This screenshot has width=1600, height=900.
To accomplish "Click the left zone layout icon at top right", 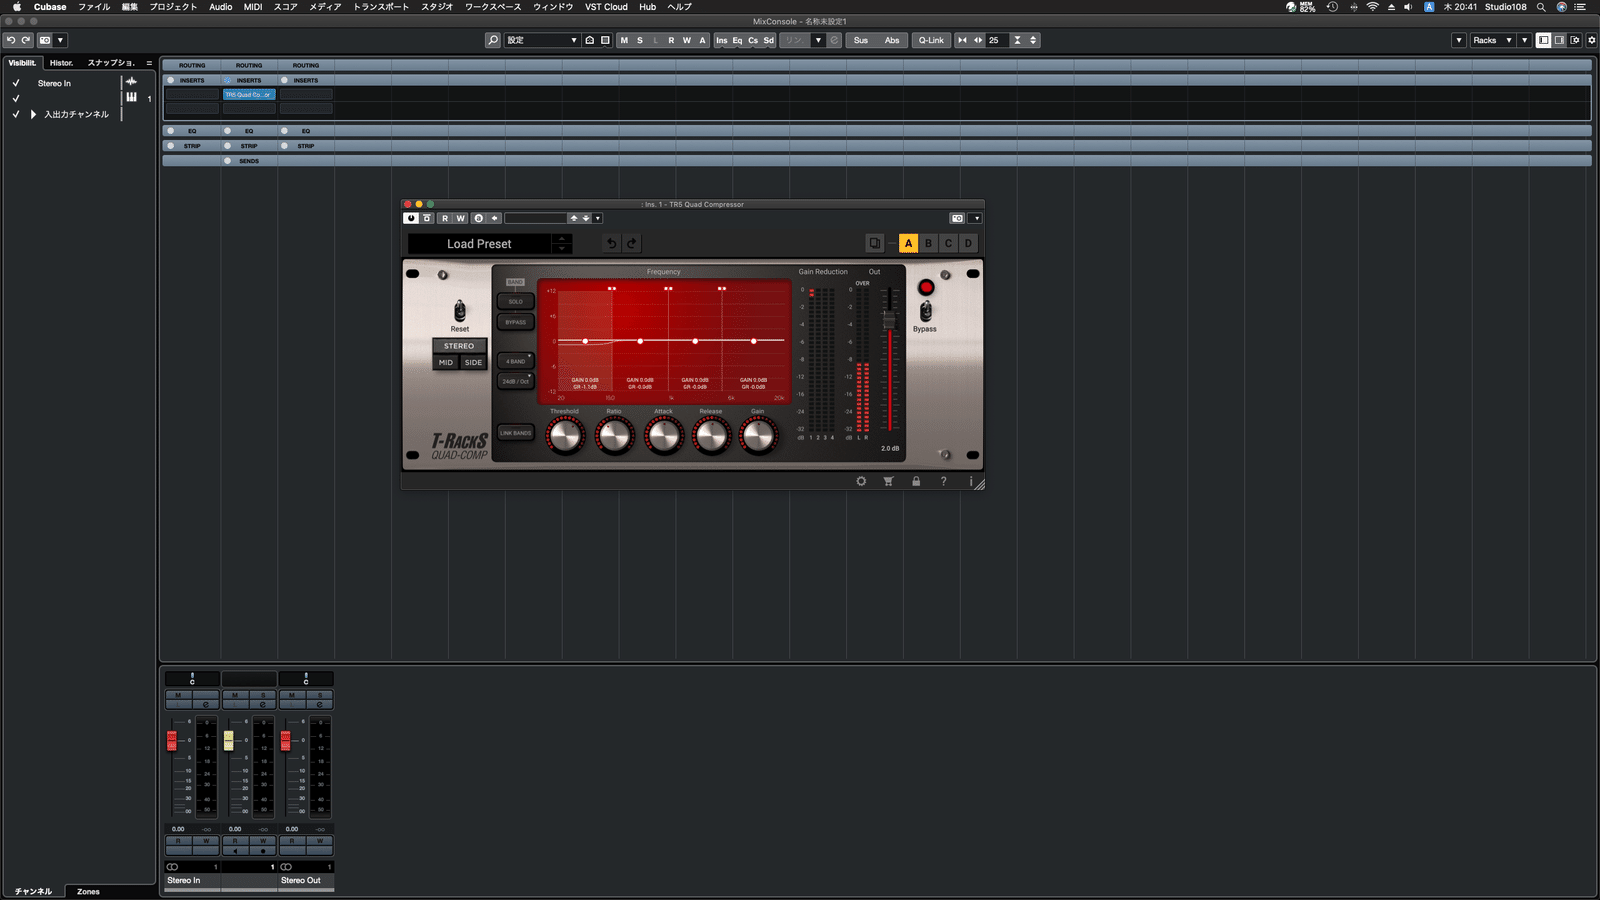I will pos(1544,40).
